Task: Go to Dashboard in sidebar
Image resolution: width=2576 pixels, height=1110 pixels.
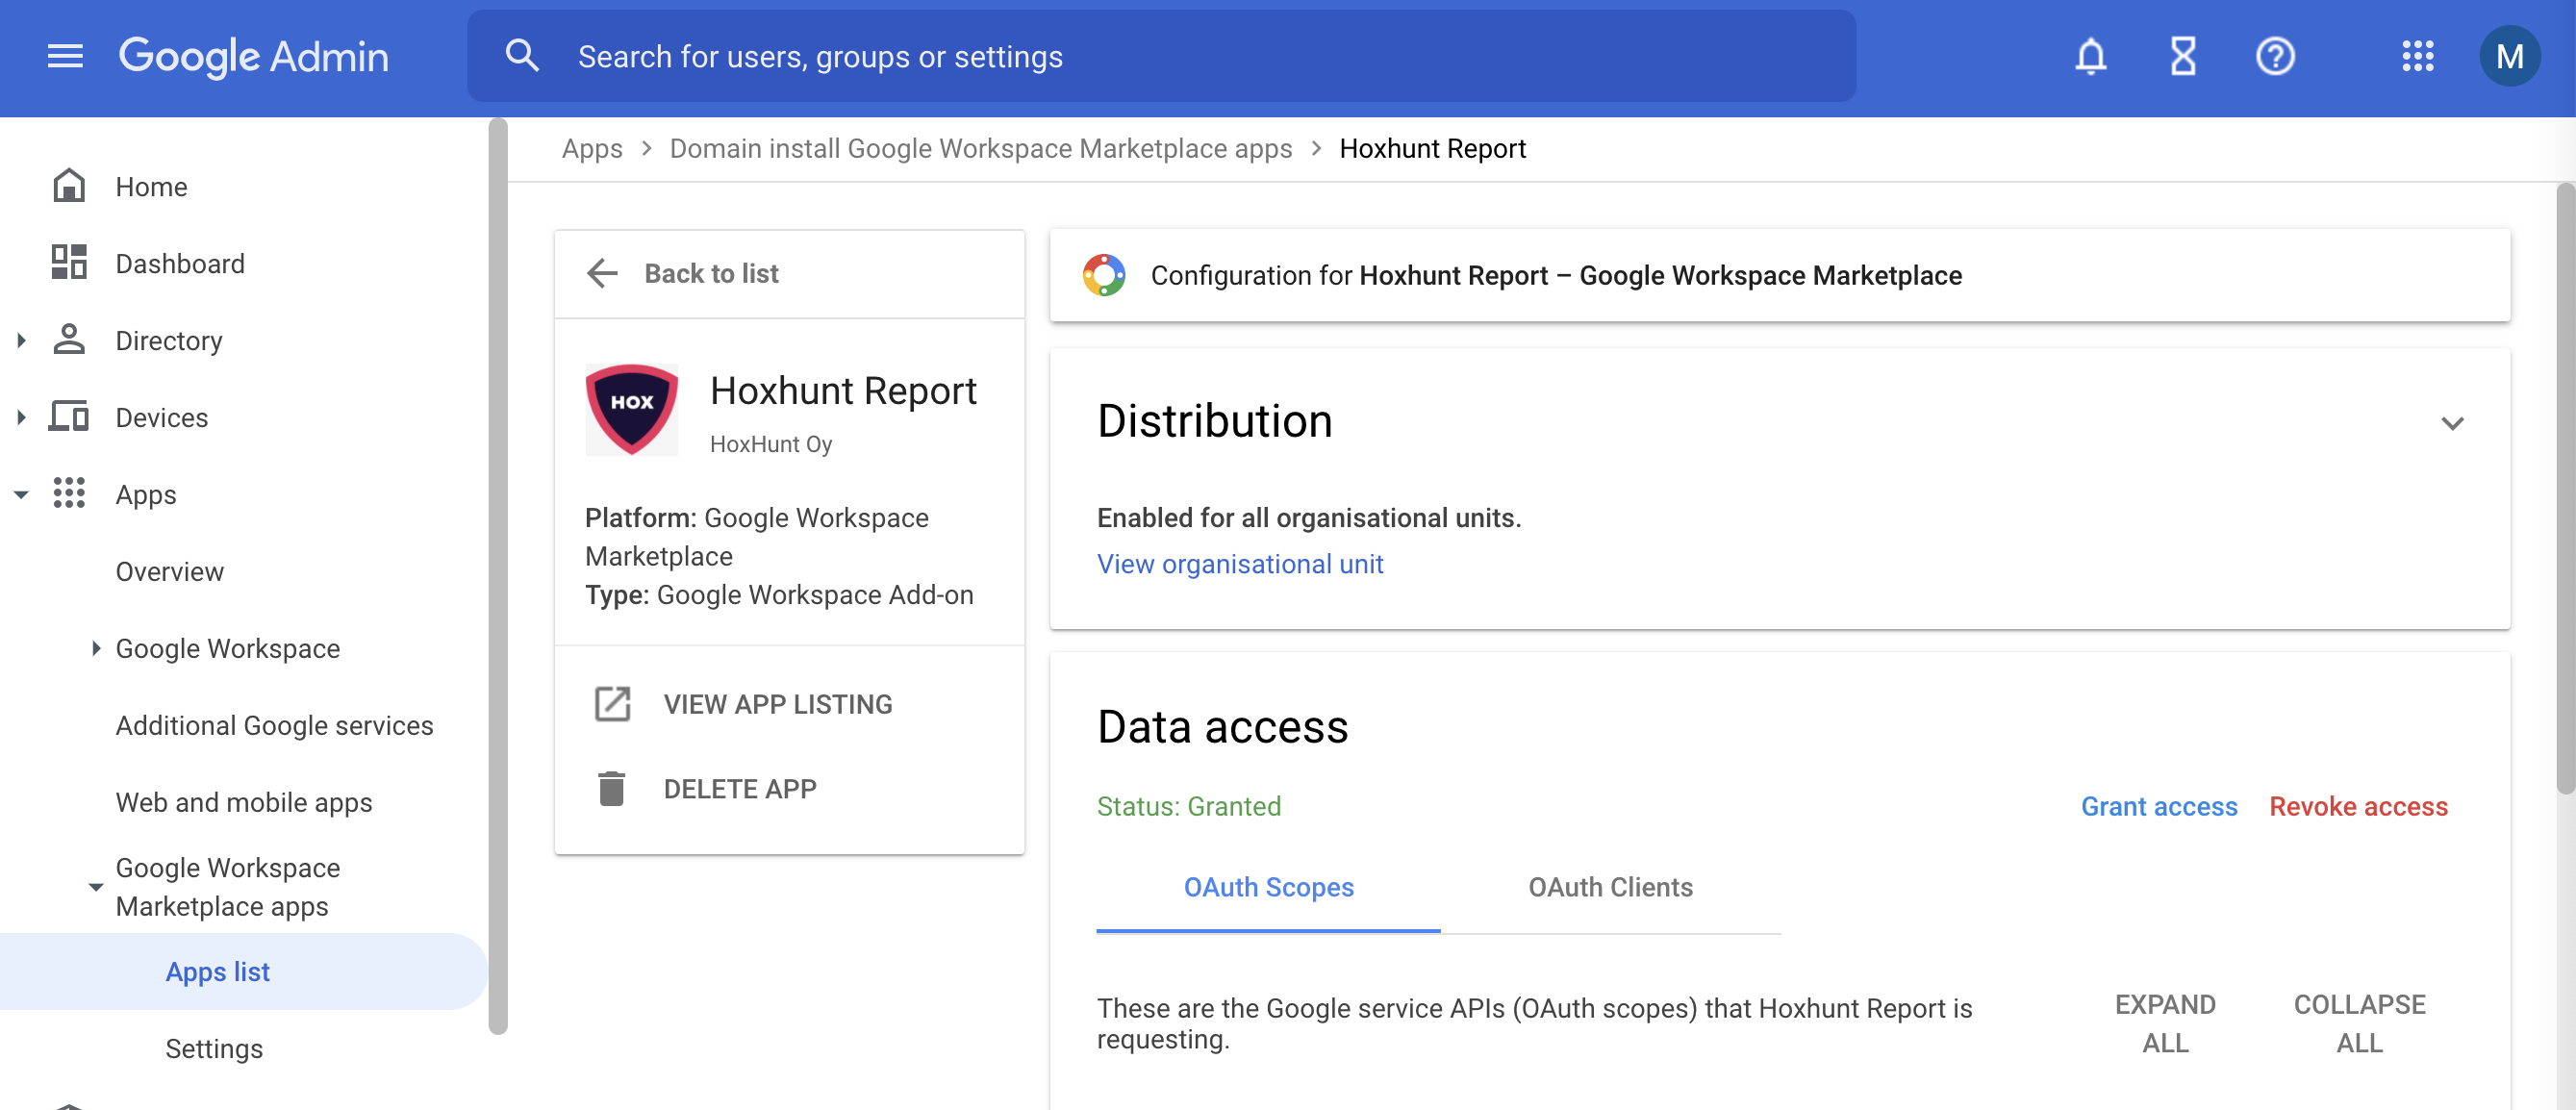Action: coord(180,263)
